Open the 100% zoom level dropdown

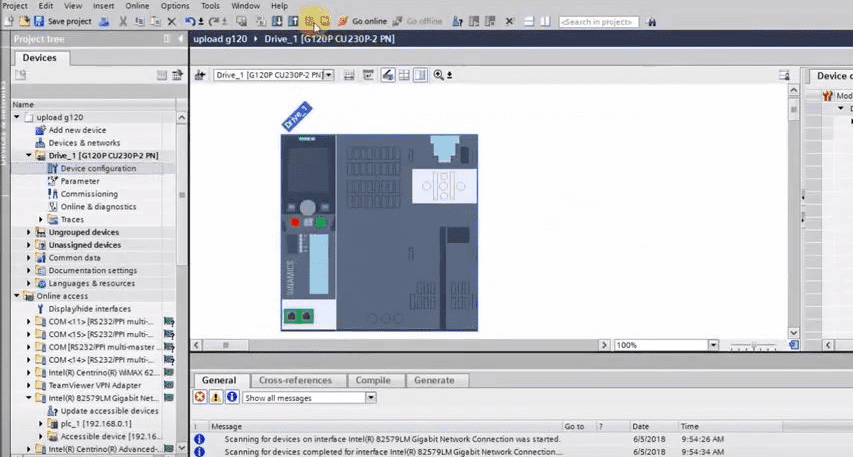pyautogui.click(x=713, y=345)
